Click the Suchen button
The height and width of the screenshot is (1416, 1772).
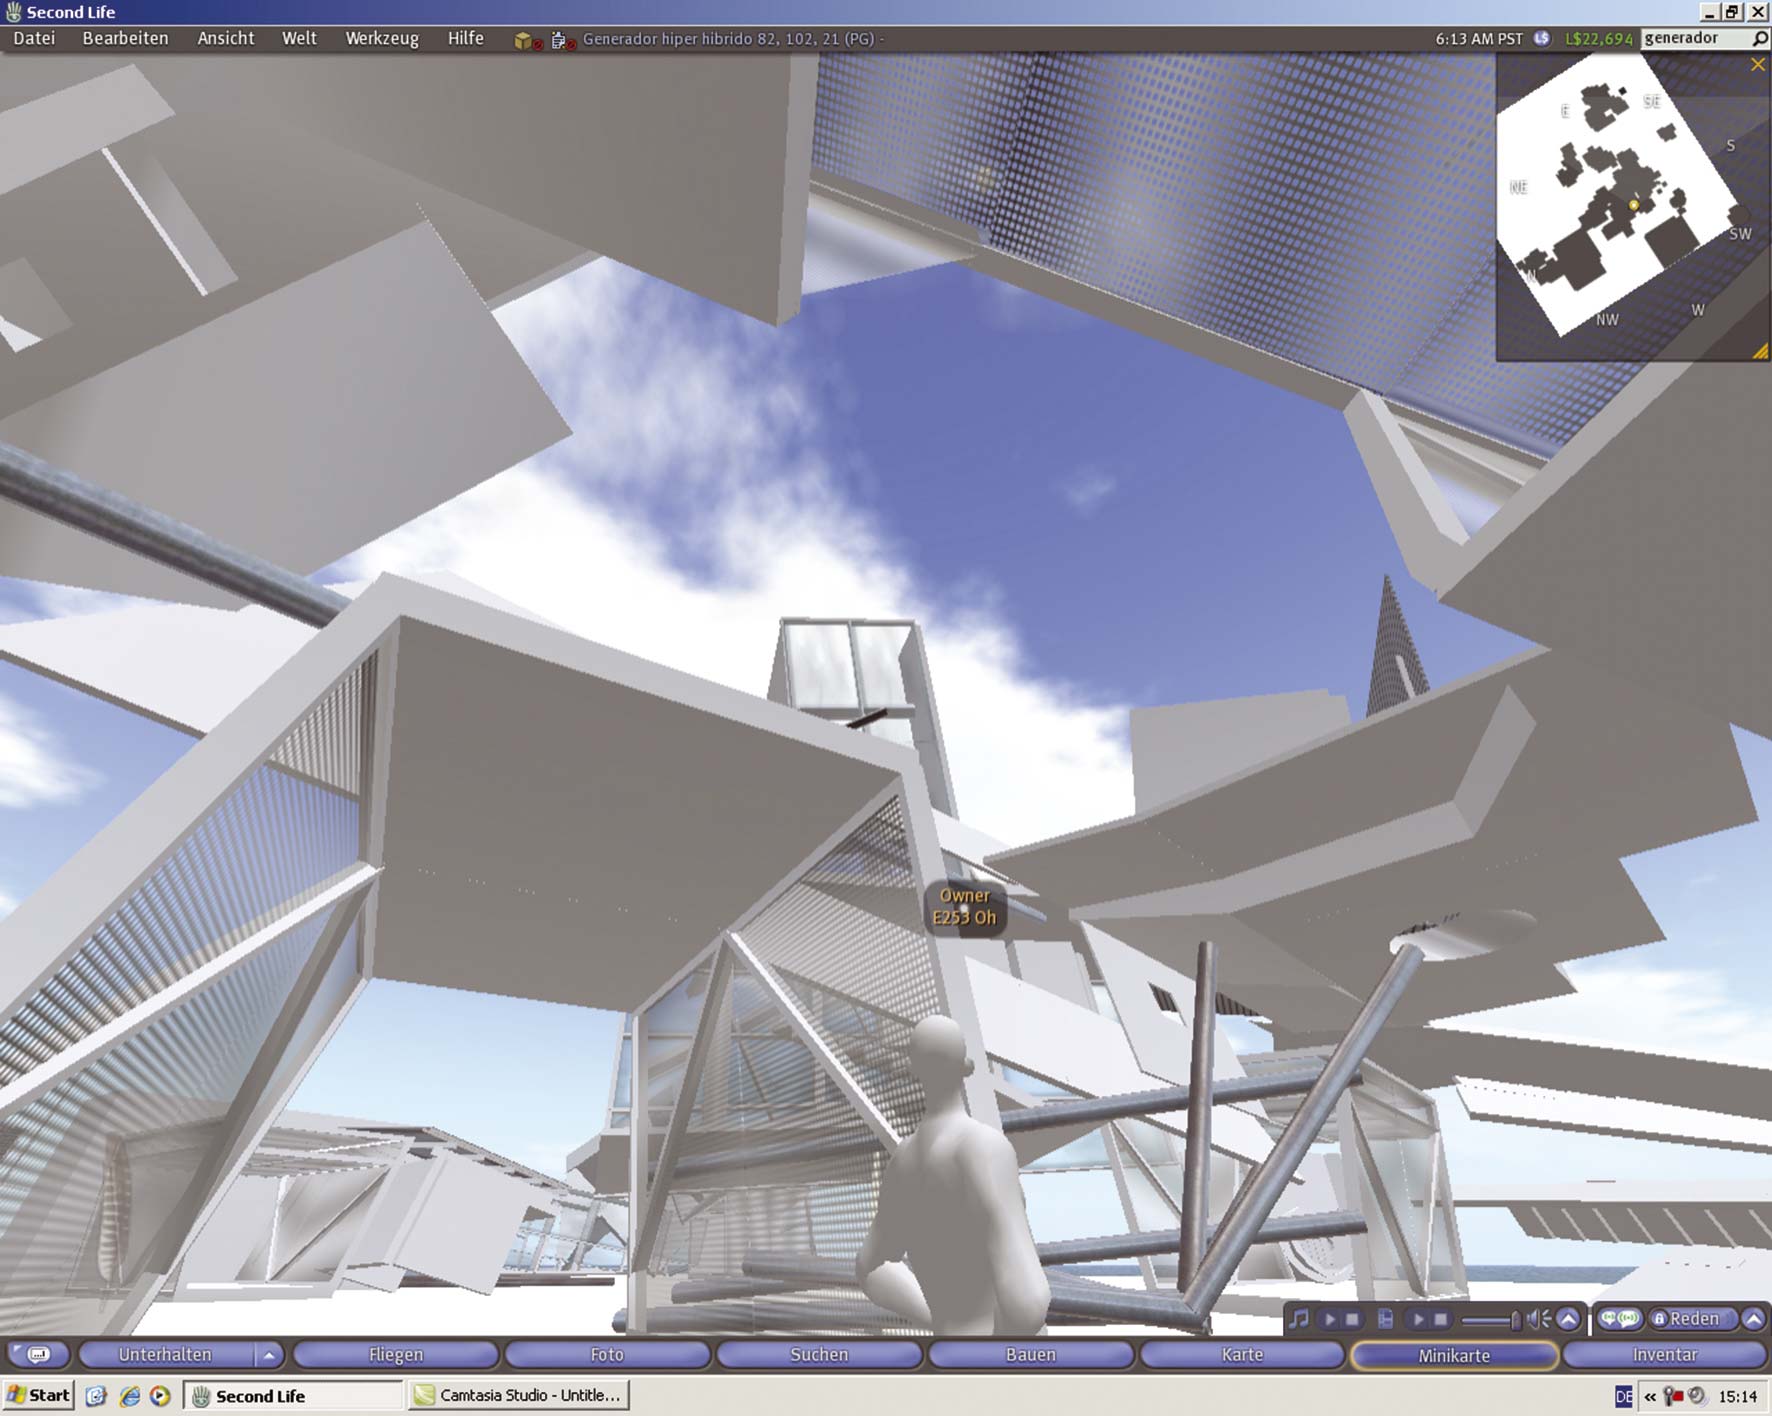819,1355
